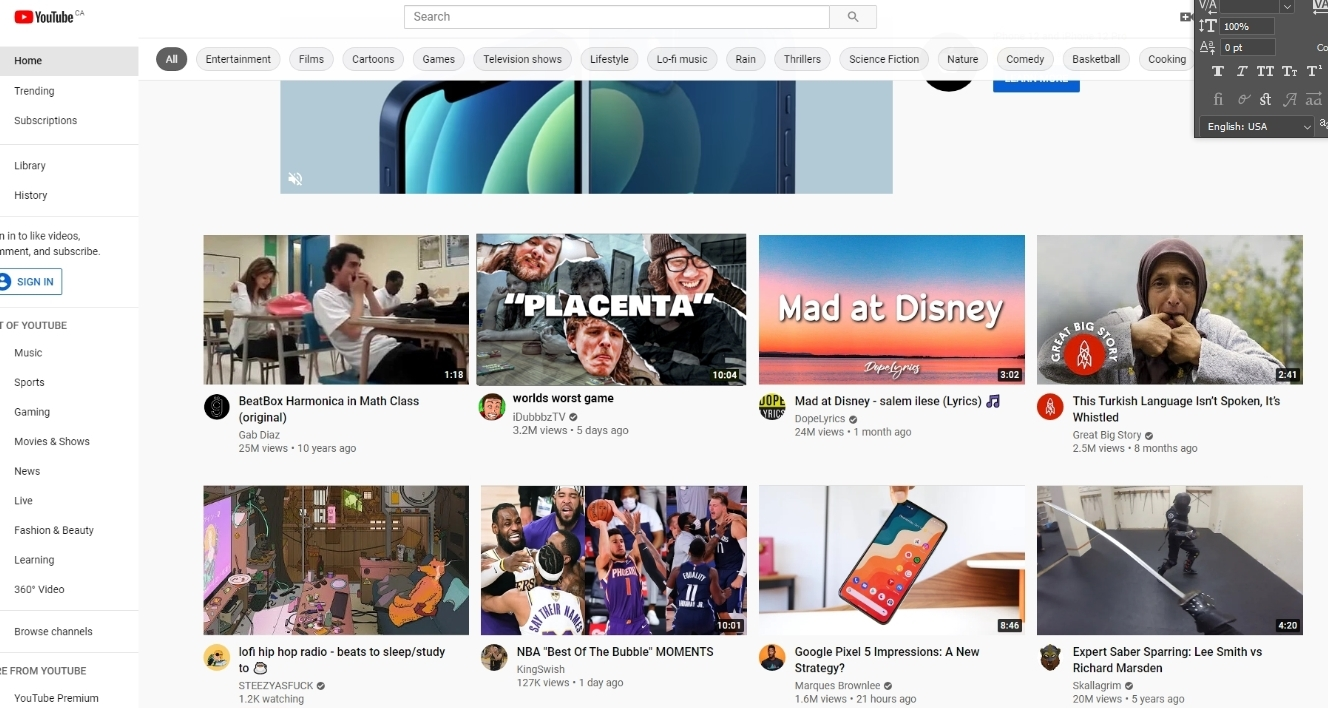1328x708 pixels.
Task: Open STEEZYASFUCK channel avatar
Action: [x=216, y=657]
